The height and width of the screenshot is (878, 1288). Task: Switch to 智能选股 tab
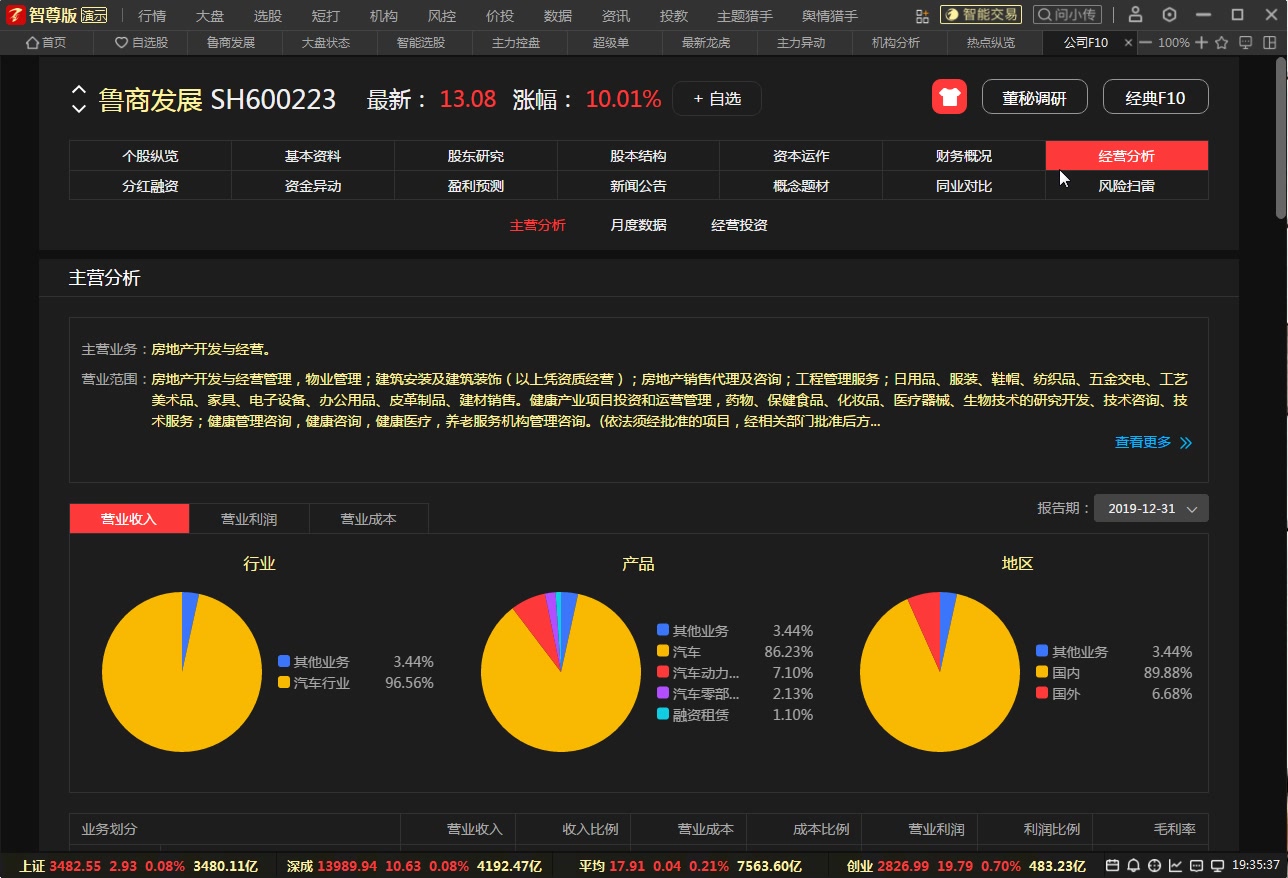pyautogui.click(x=421, y=43)
